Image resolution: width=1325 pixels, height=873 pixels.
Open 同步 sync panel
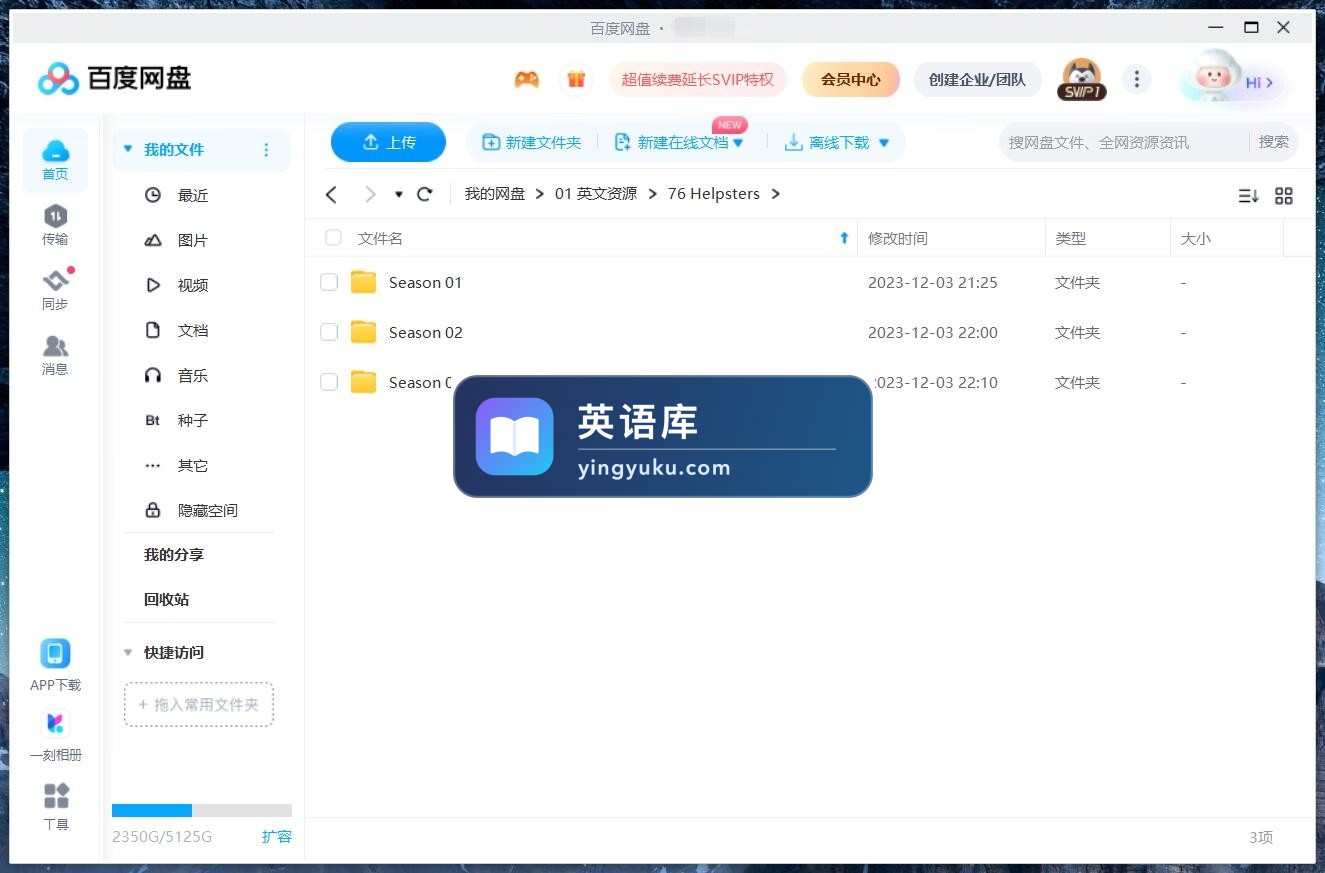[x=55, y=290]
